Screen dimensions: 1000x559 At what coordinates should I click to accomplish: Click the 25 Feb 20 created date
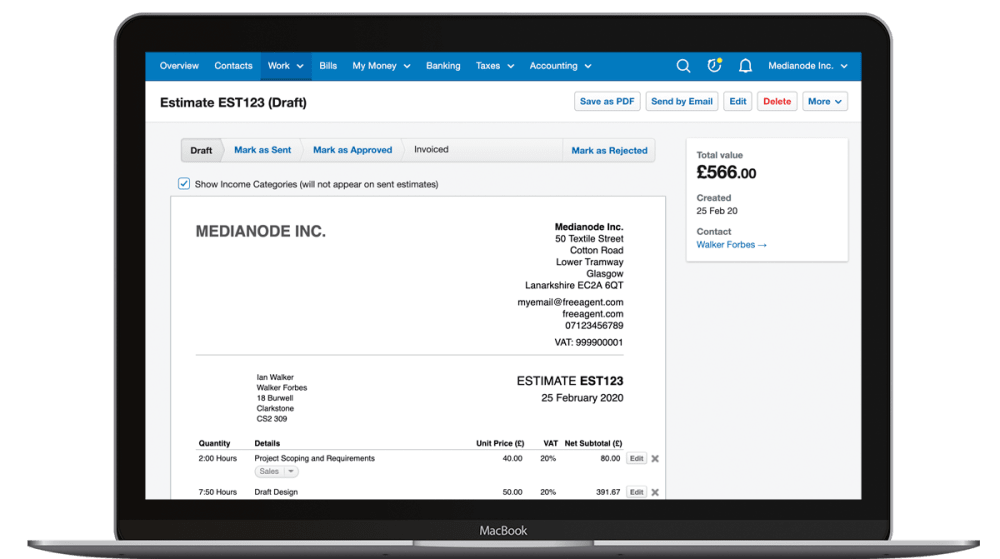[717, 211]
